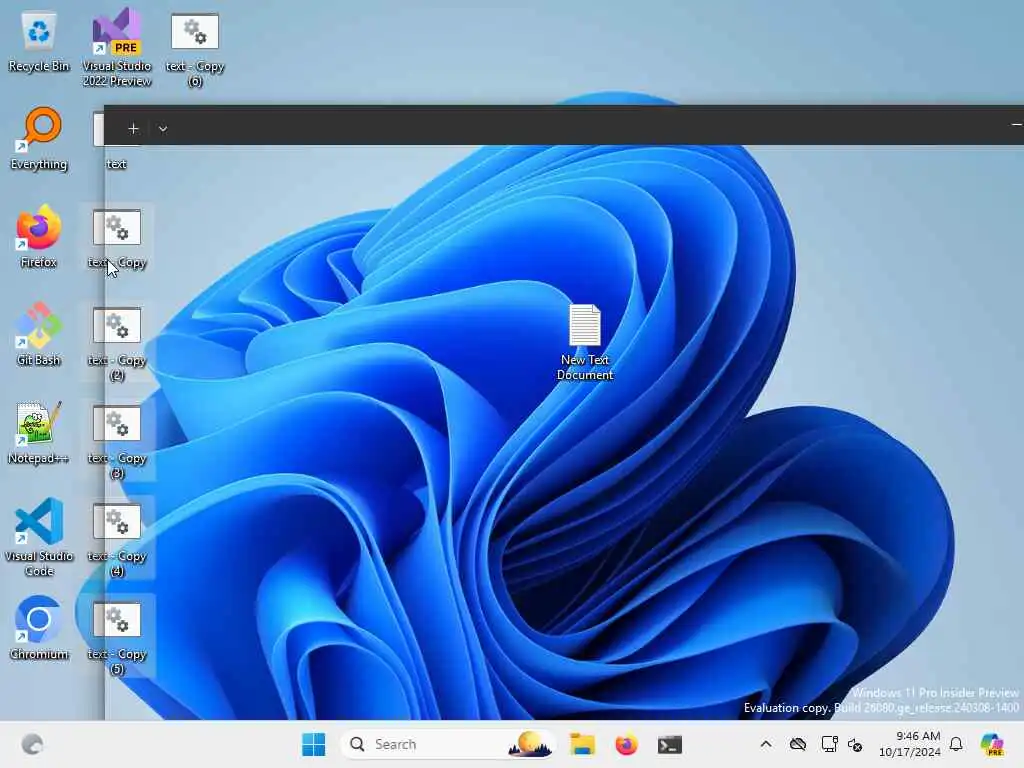The width and height of the screenshot is (1024, 768).
Task: Click the text file label under window edge
Action: click(116, 164)
